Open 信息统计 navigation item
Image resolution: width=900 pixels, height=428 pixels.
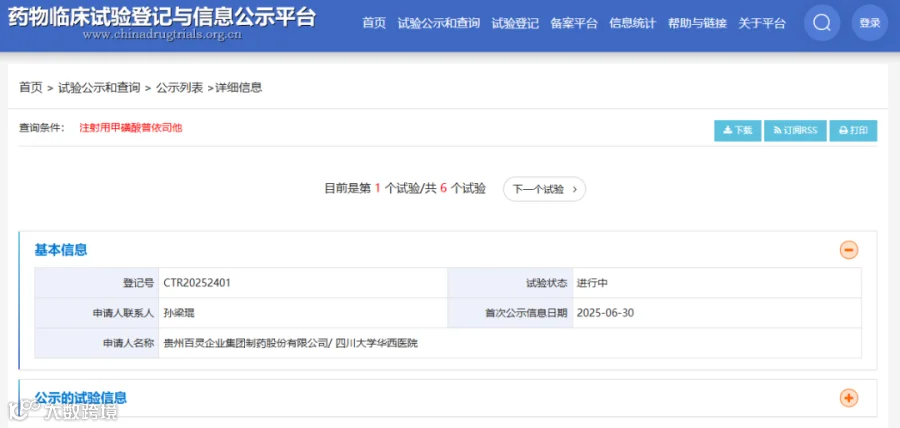633,24
